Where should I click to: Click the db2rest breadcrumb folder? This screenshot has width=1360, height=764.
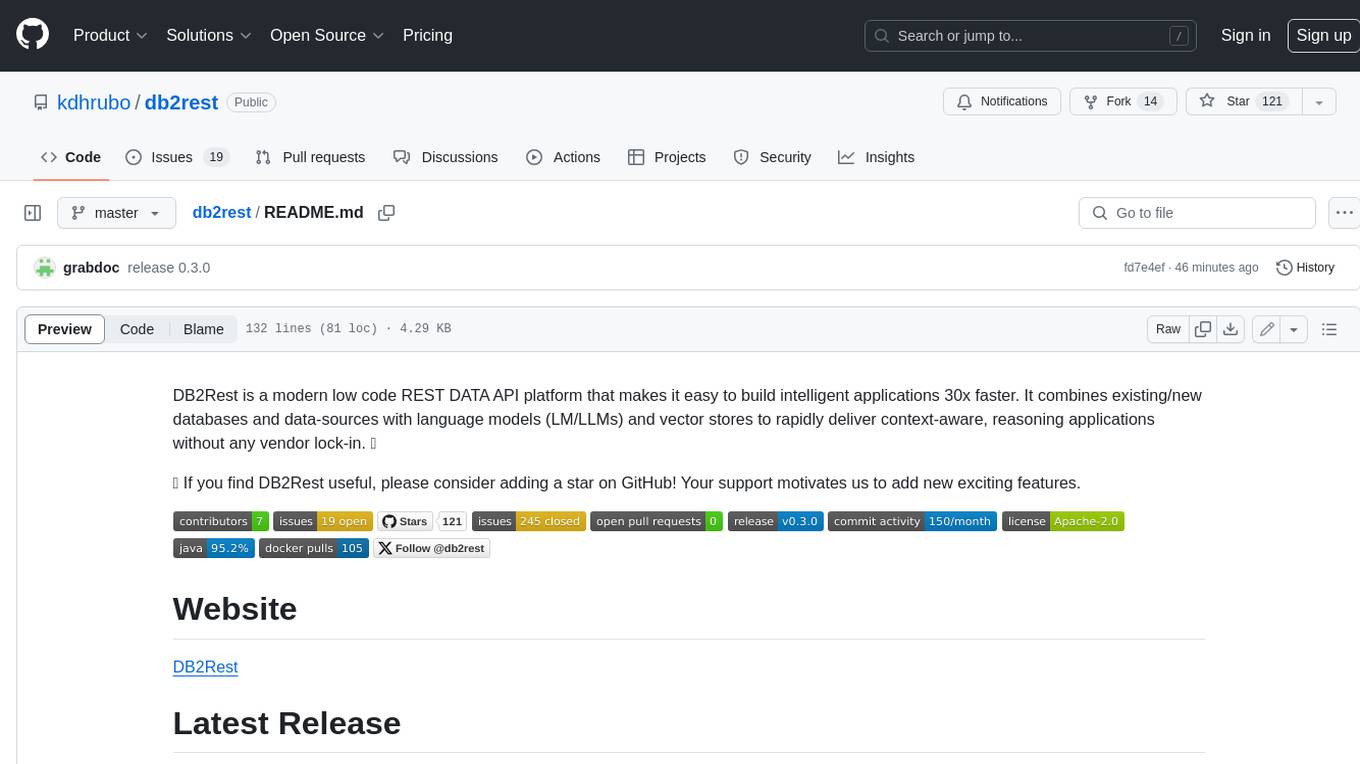(221, 213)
